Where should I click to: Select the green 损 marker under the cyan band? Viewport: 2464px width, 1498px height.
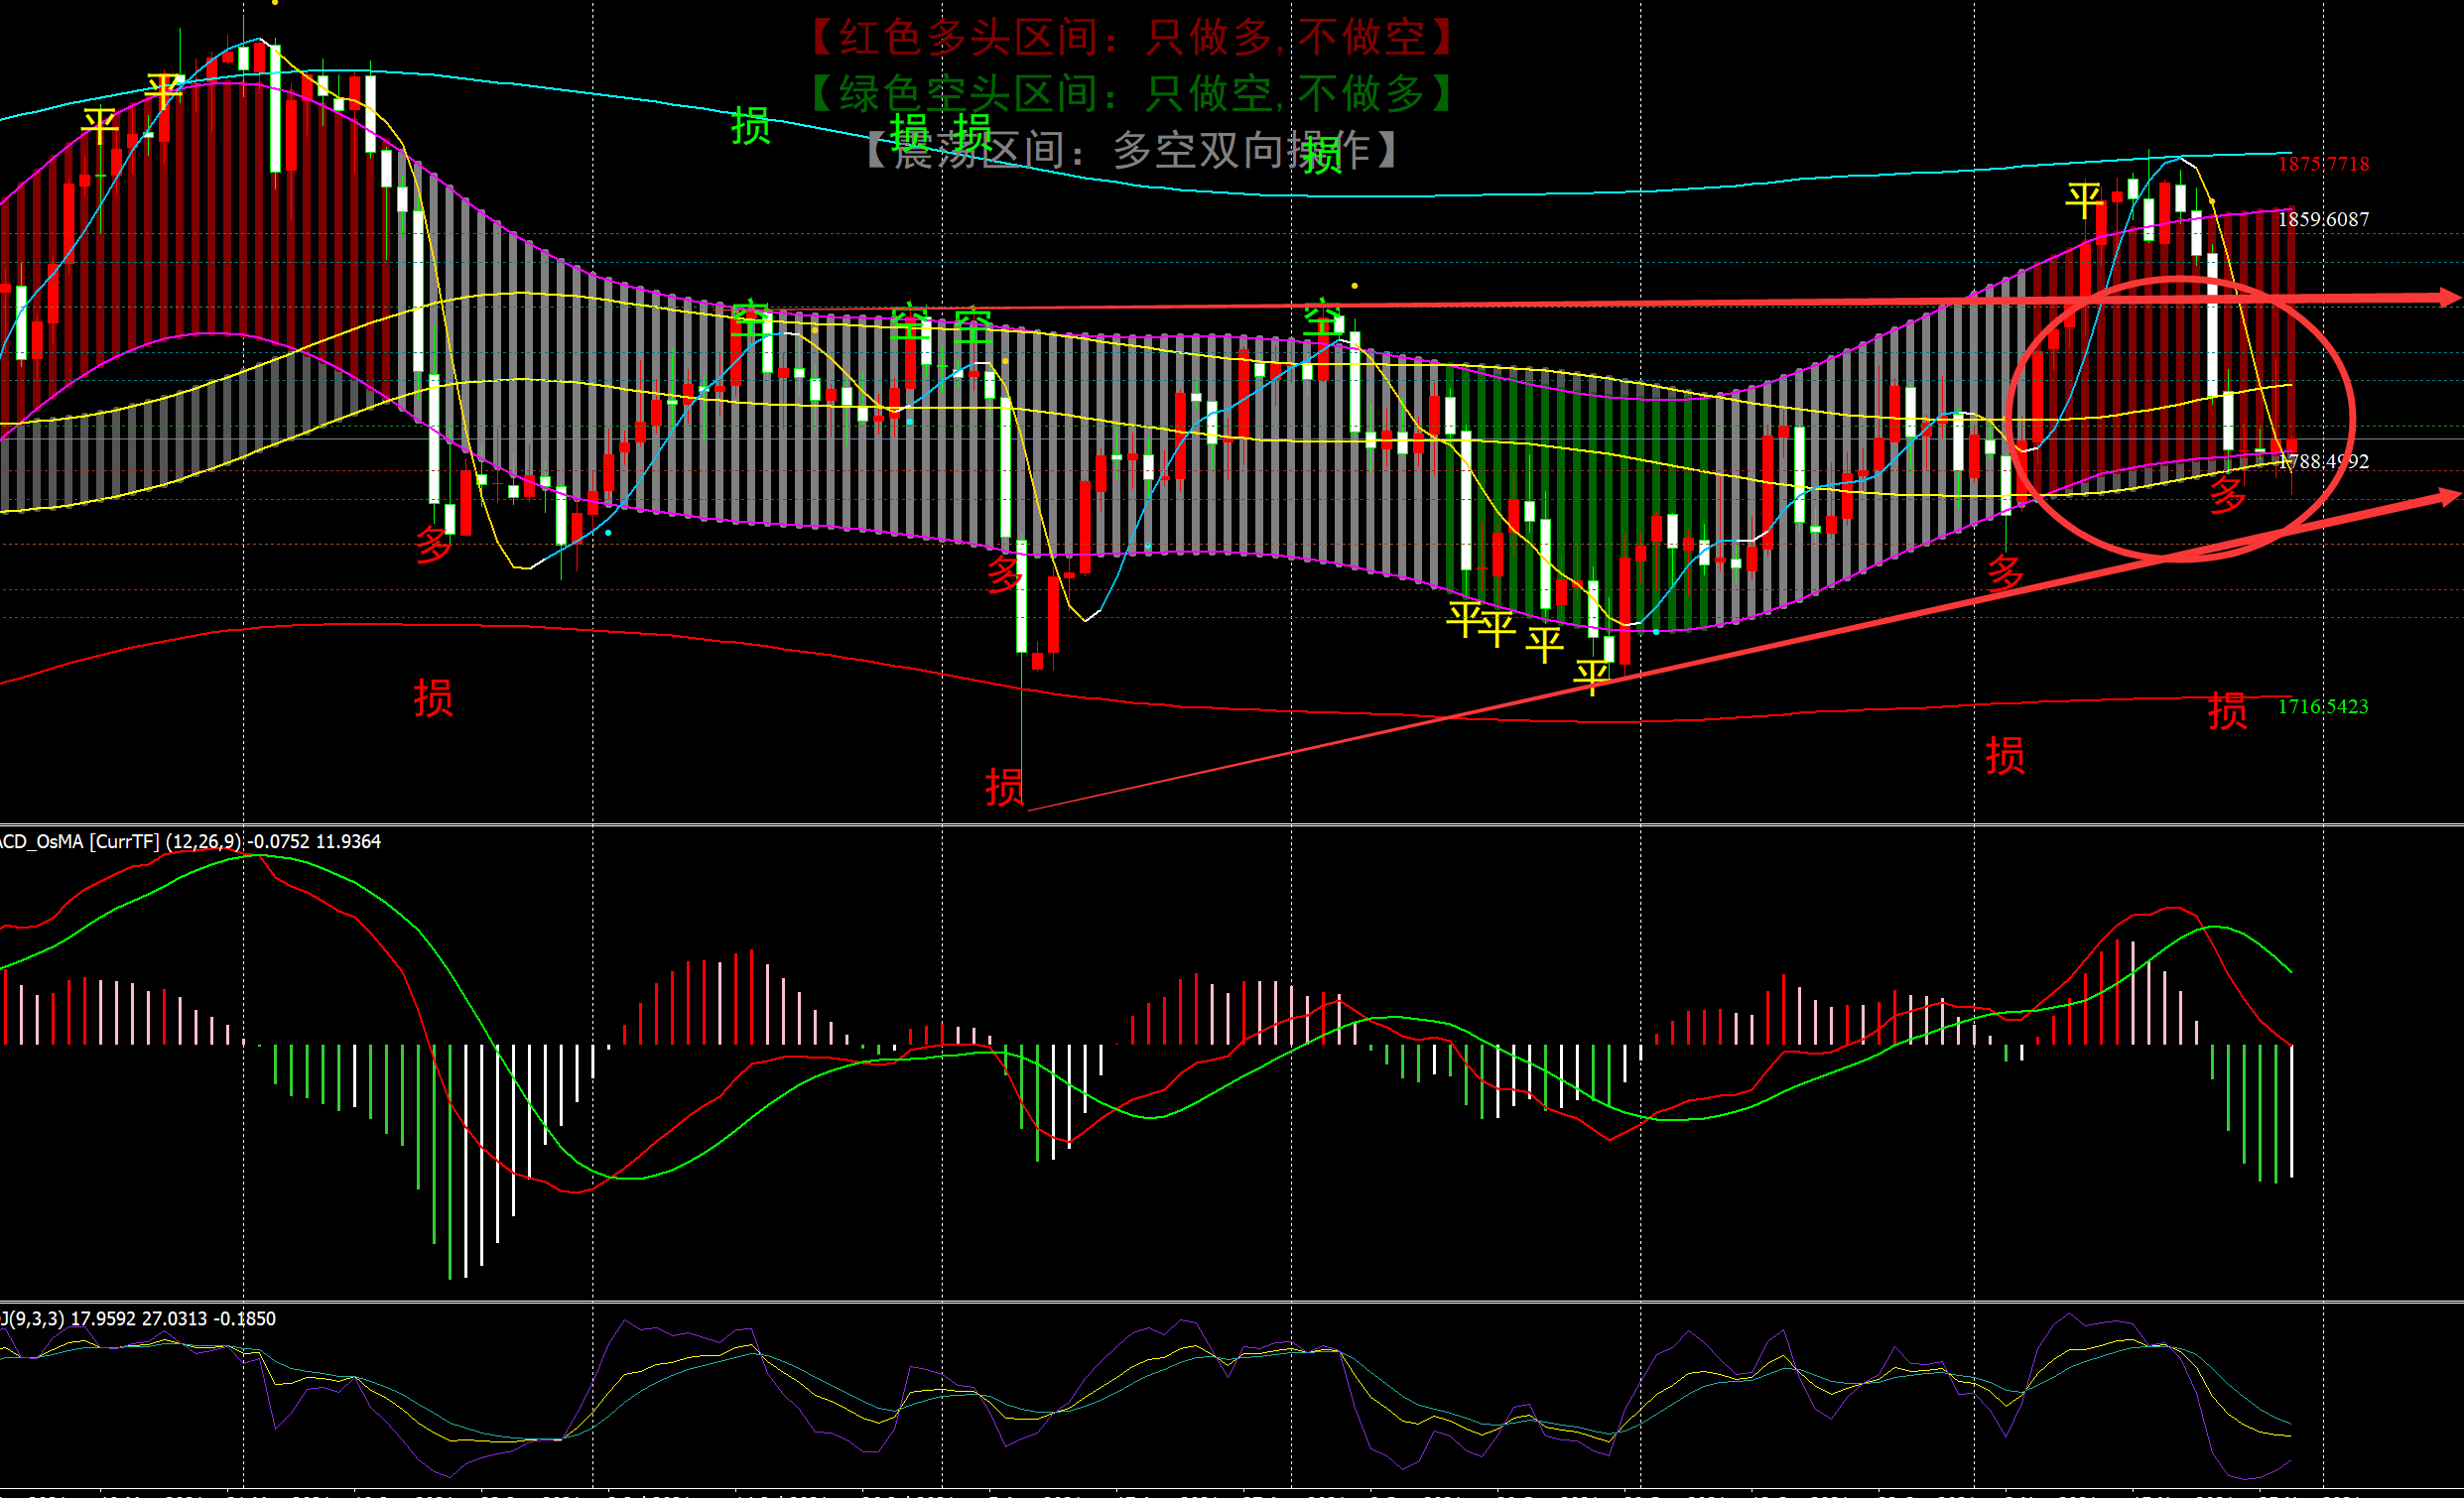pos(750,126)
